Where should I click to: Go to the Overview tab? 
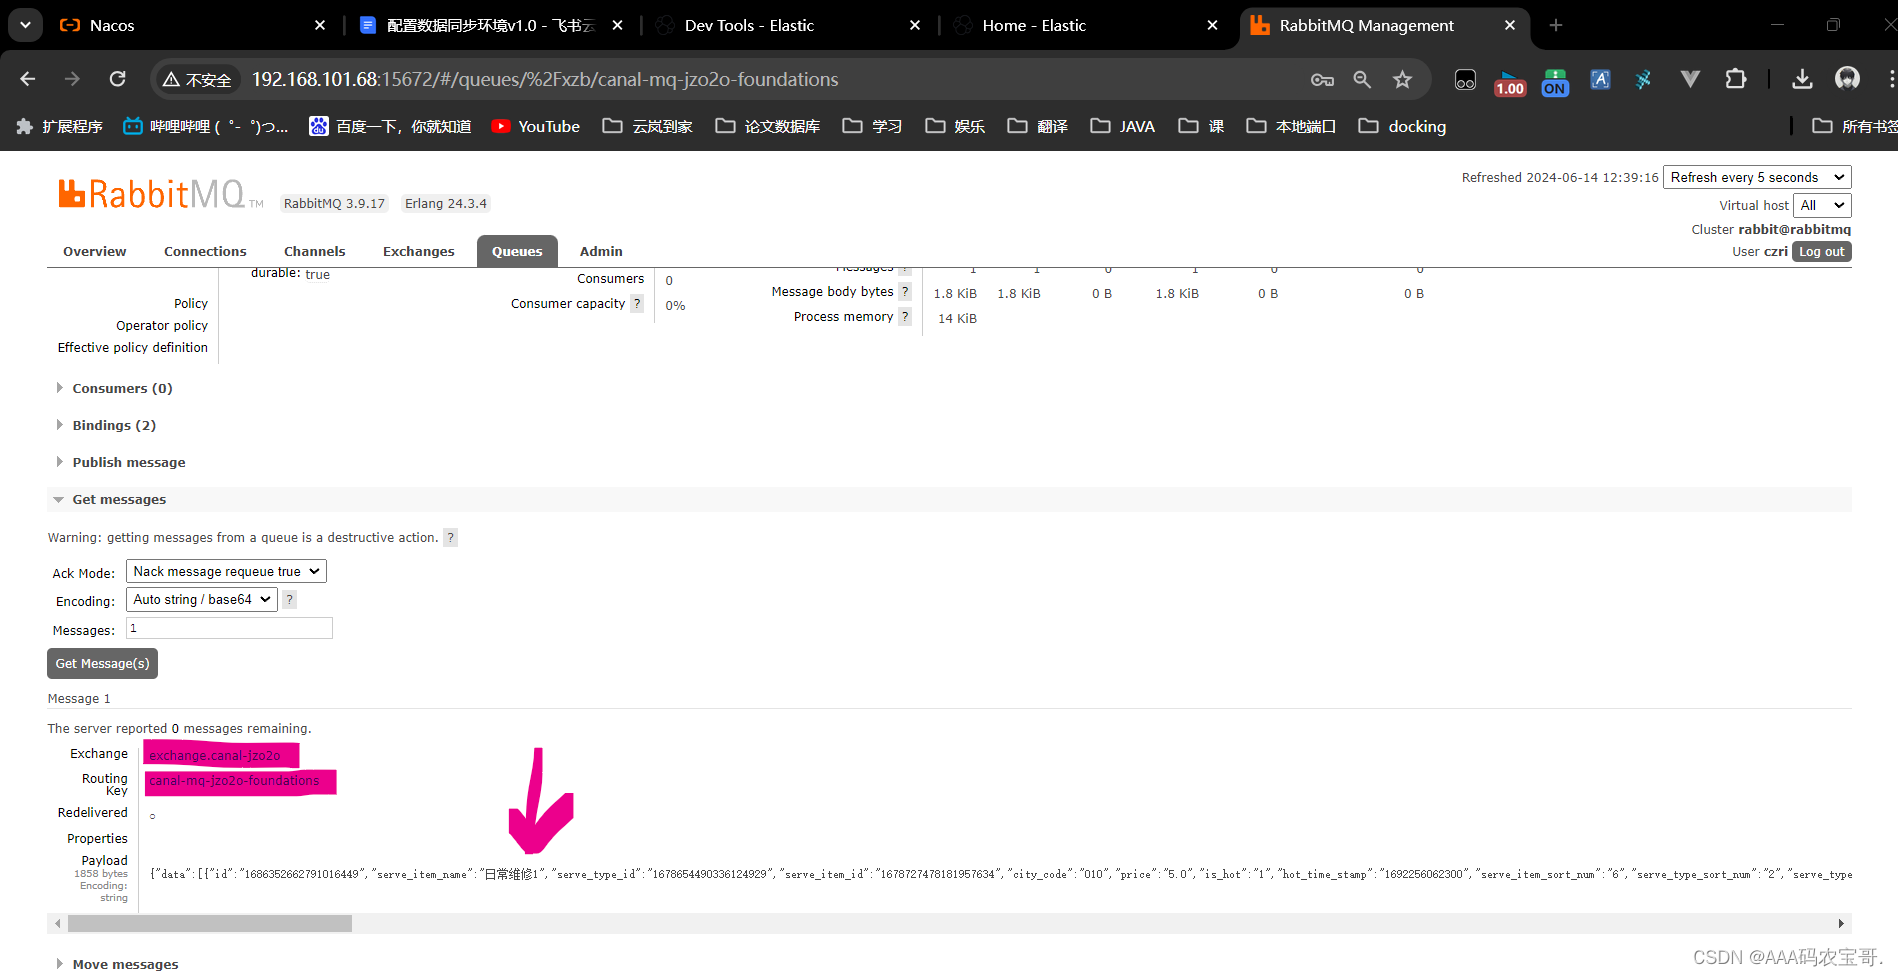click(x=95, y=251)
